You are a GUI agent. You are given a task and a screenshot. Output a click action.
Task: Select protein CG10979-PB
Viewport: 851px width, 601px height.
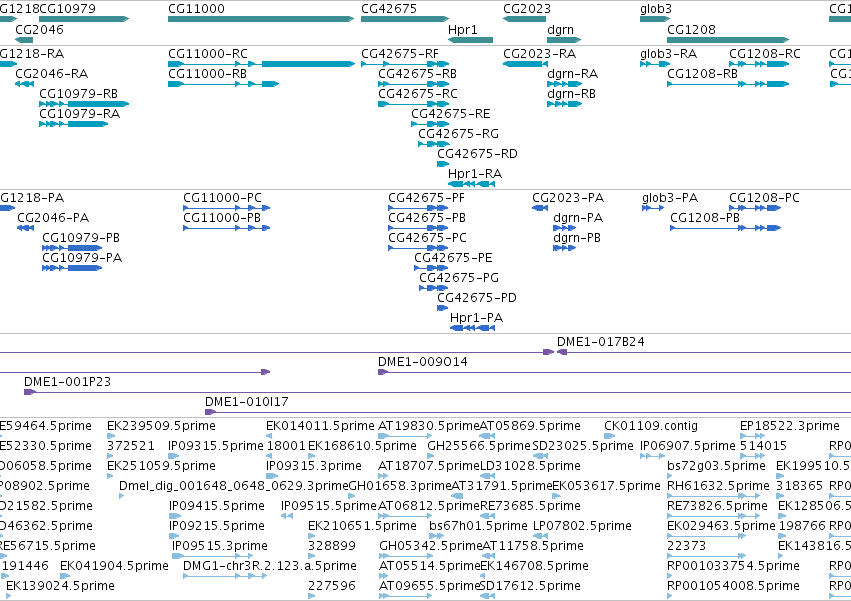click(x=81, y=238)
